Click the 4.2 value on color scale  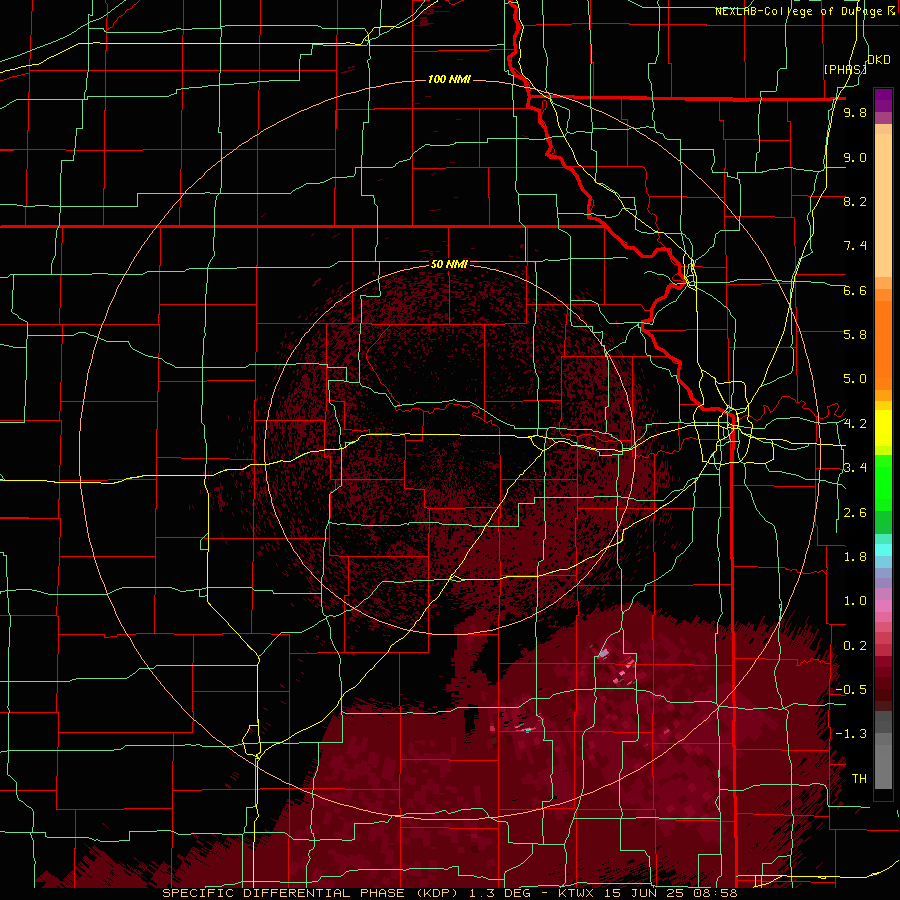[x=855, y=424]
